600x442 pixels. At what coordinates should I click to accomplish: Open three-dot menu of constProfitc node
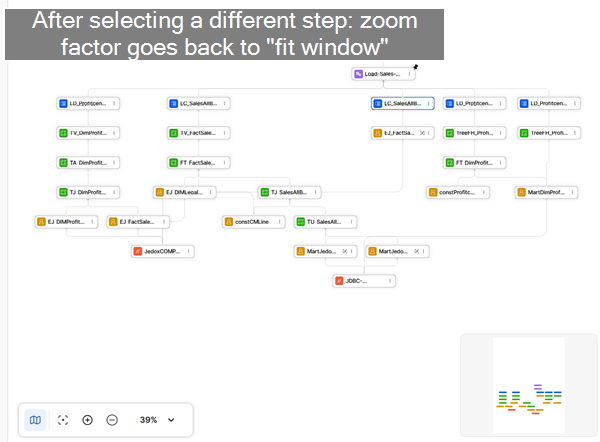(x=484, y=192)
